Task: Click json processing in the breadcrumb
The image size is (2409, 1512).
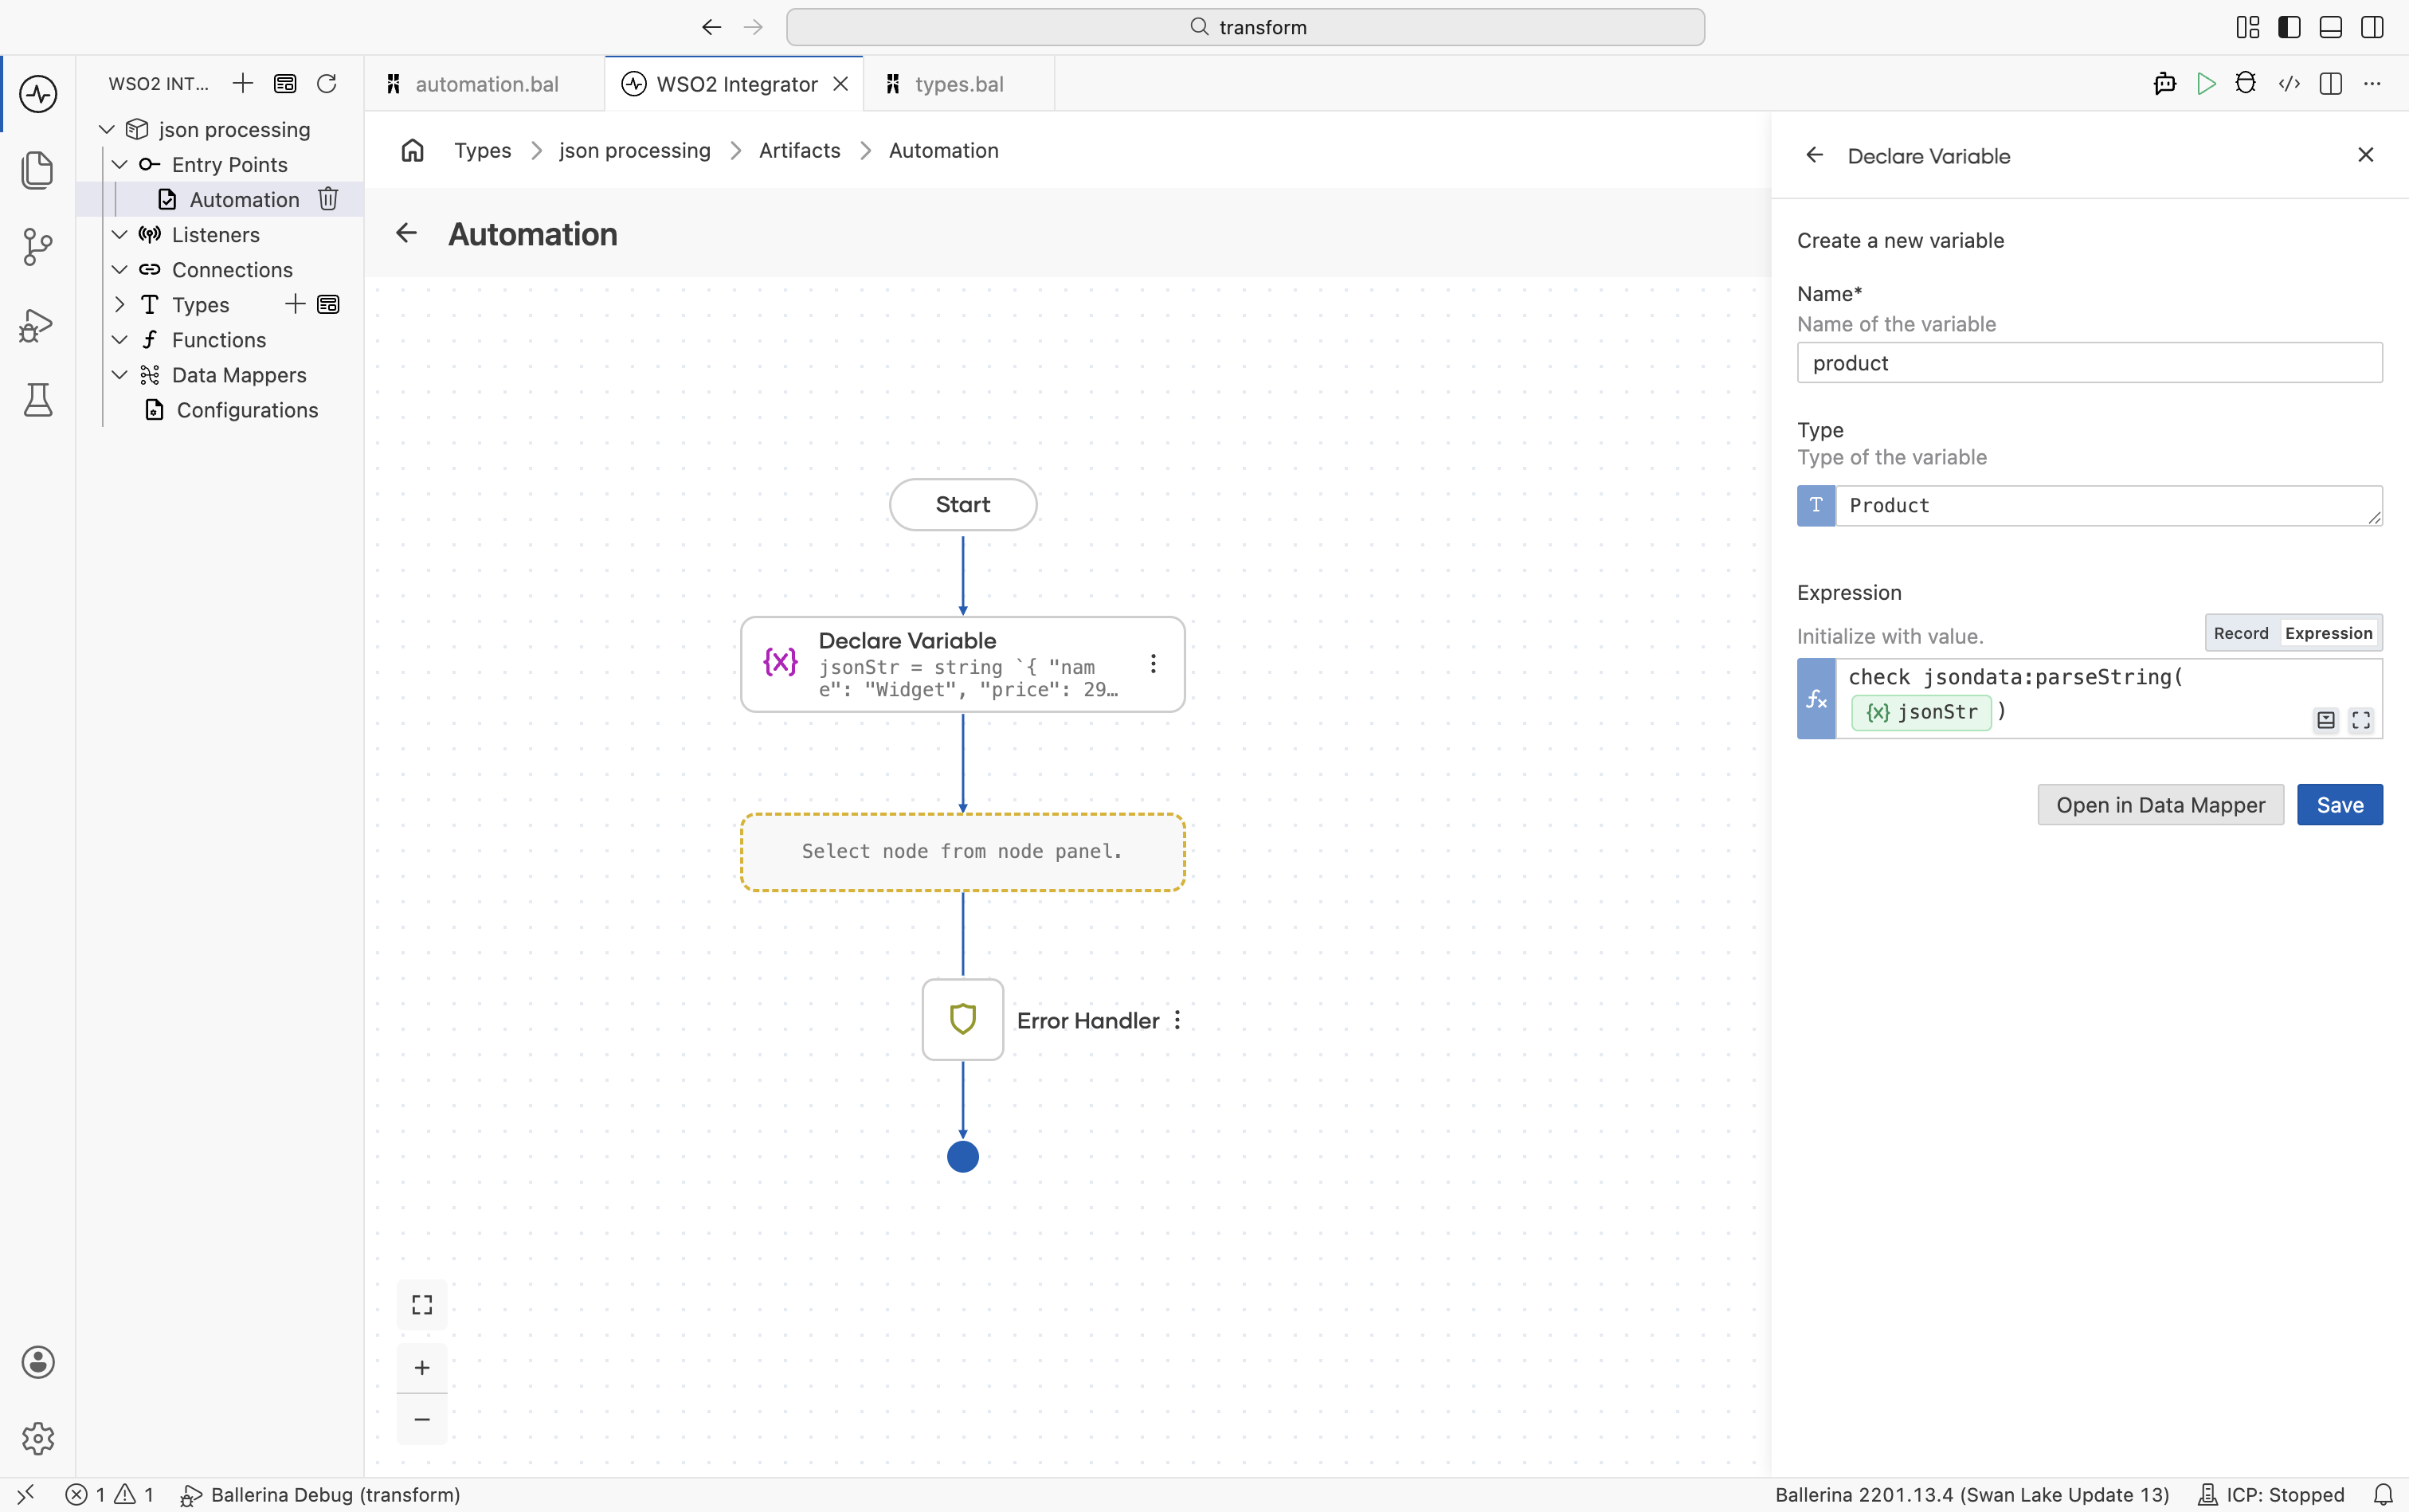Action: pyautogui.click(x=635, y=150)
